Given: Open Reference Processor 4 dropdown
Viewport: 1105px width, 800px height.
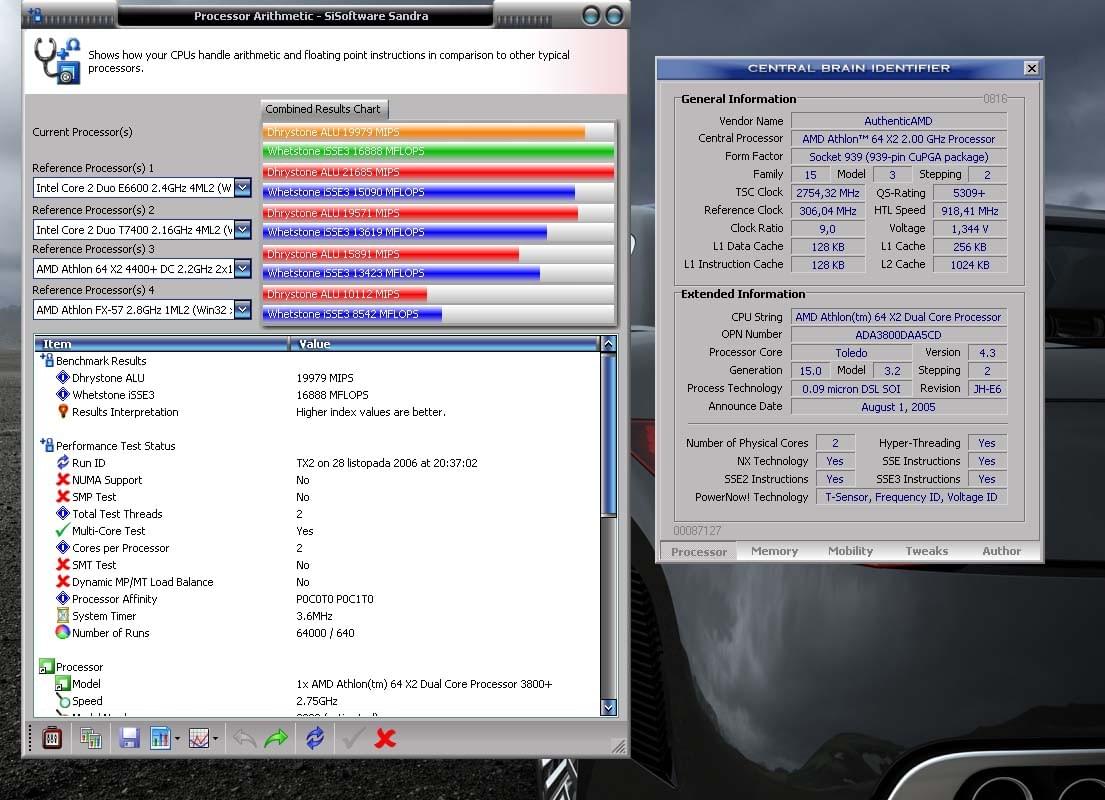Looking at the screenshot, I should click(242, 309).
